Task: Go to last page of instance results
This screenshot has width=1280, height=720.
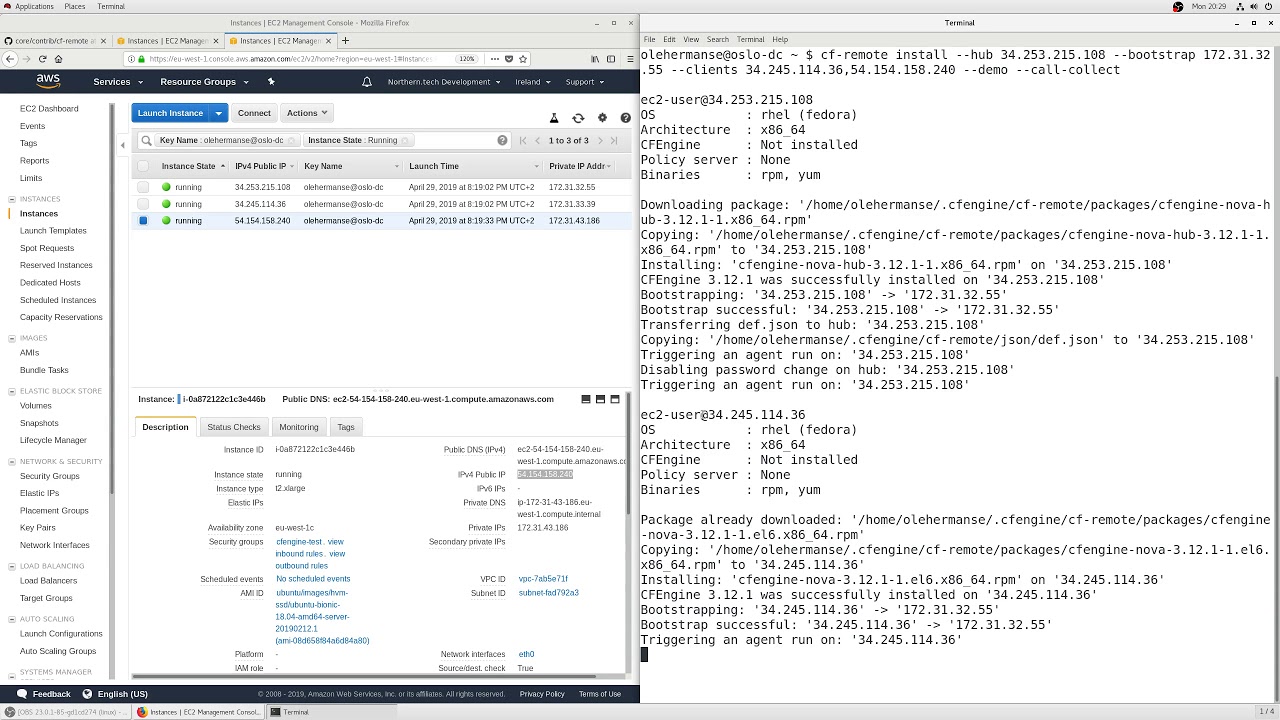Action: 613,141
